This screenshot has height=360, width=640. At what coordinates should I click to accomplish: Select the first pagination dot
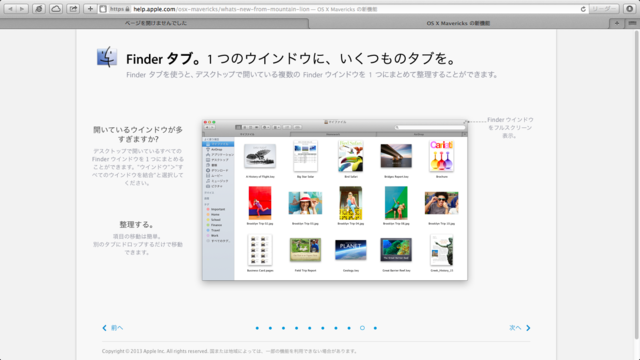tap(257, 328)
